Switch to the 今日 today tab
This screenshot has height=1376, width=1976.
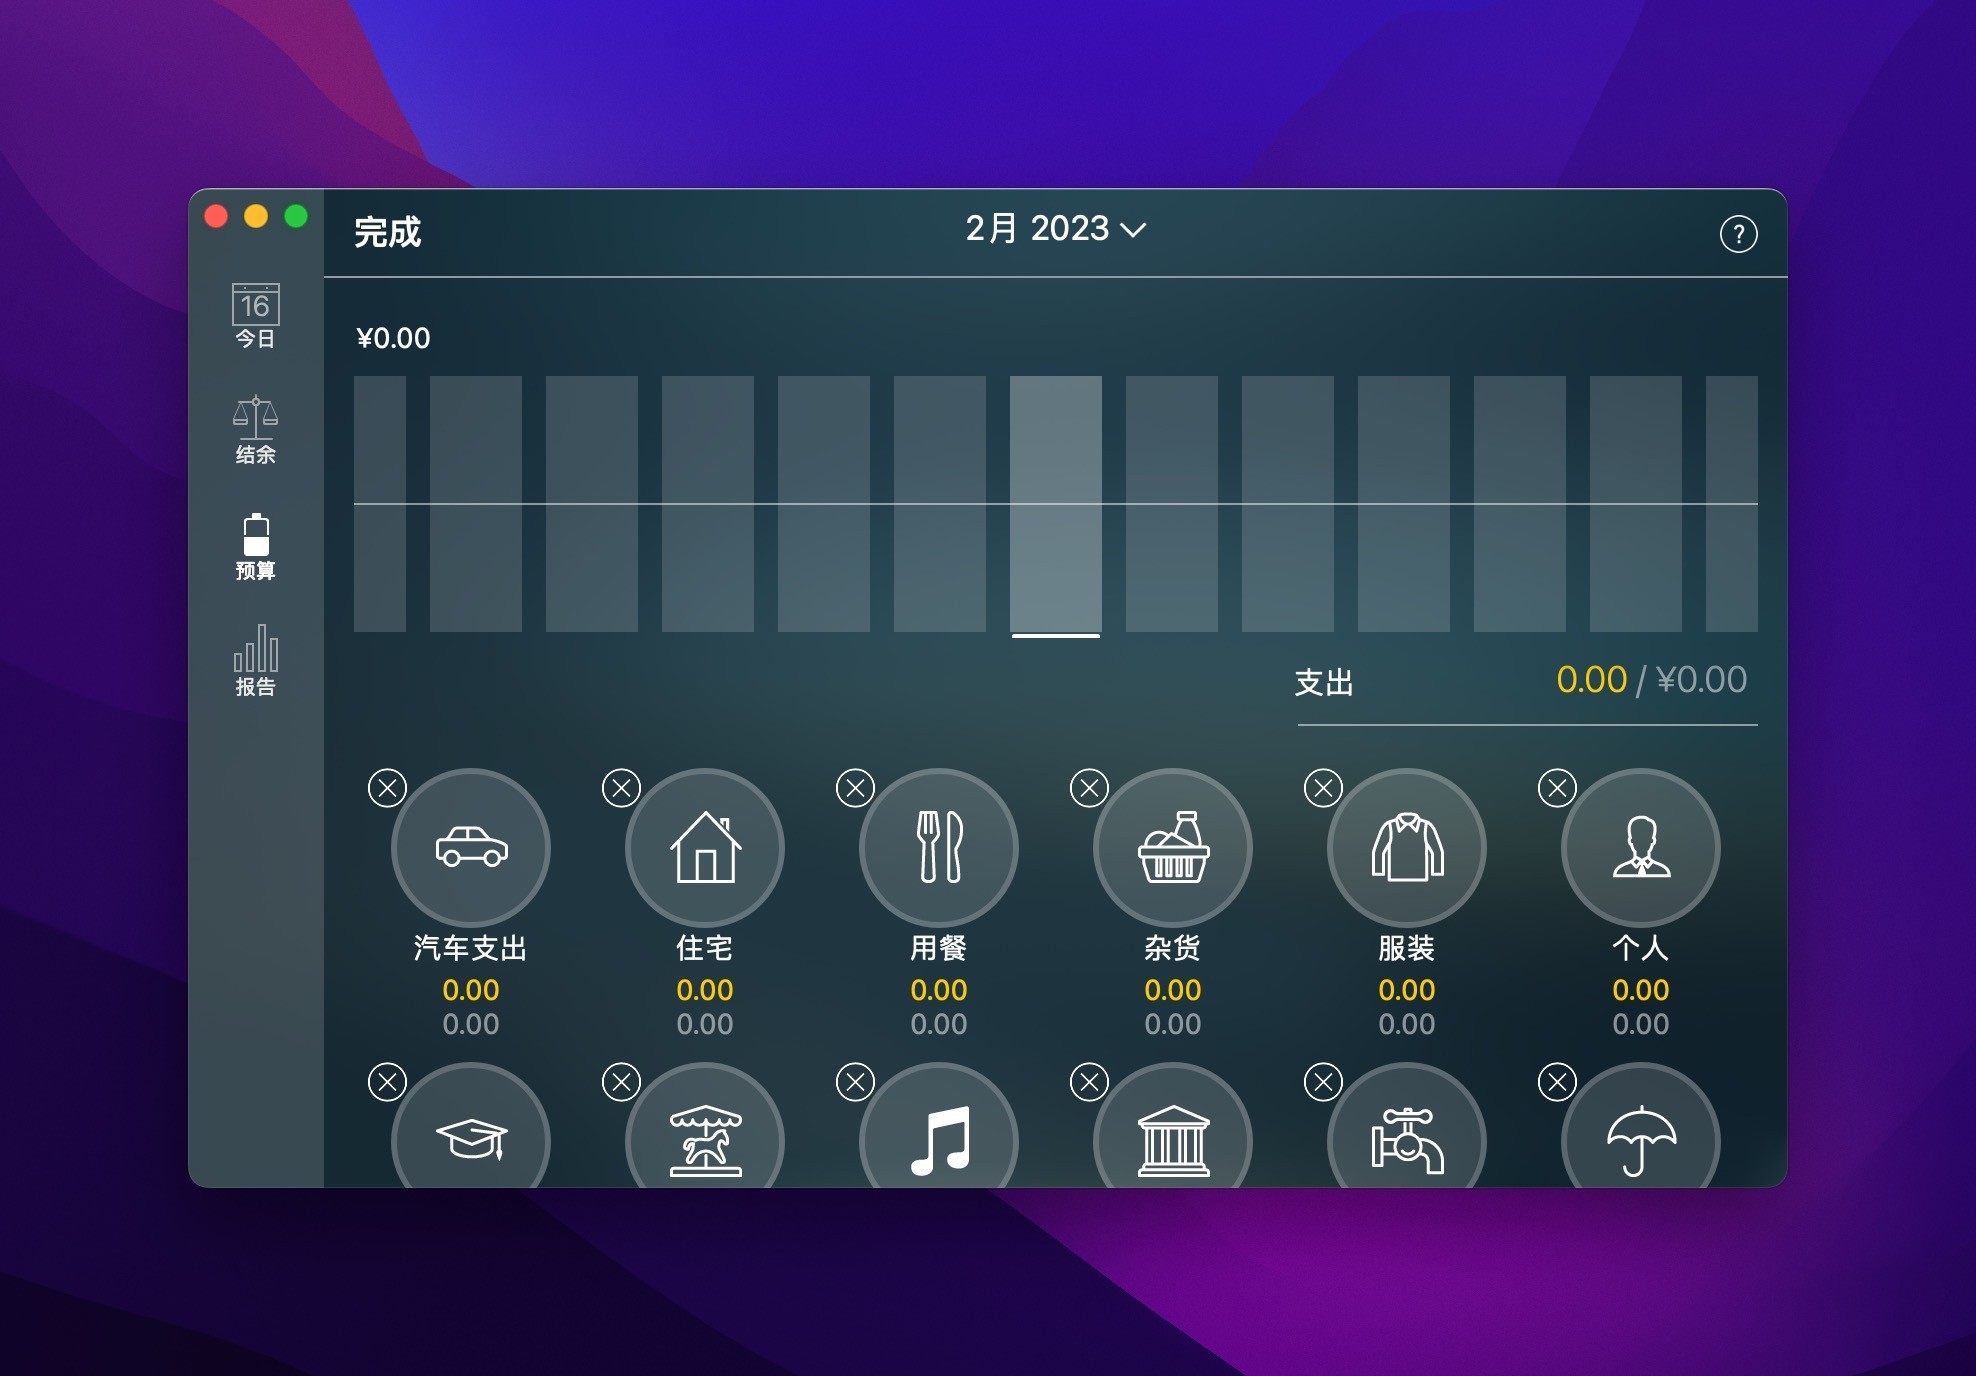(255, 316)
